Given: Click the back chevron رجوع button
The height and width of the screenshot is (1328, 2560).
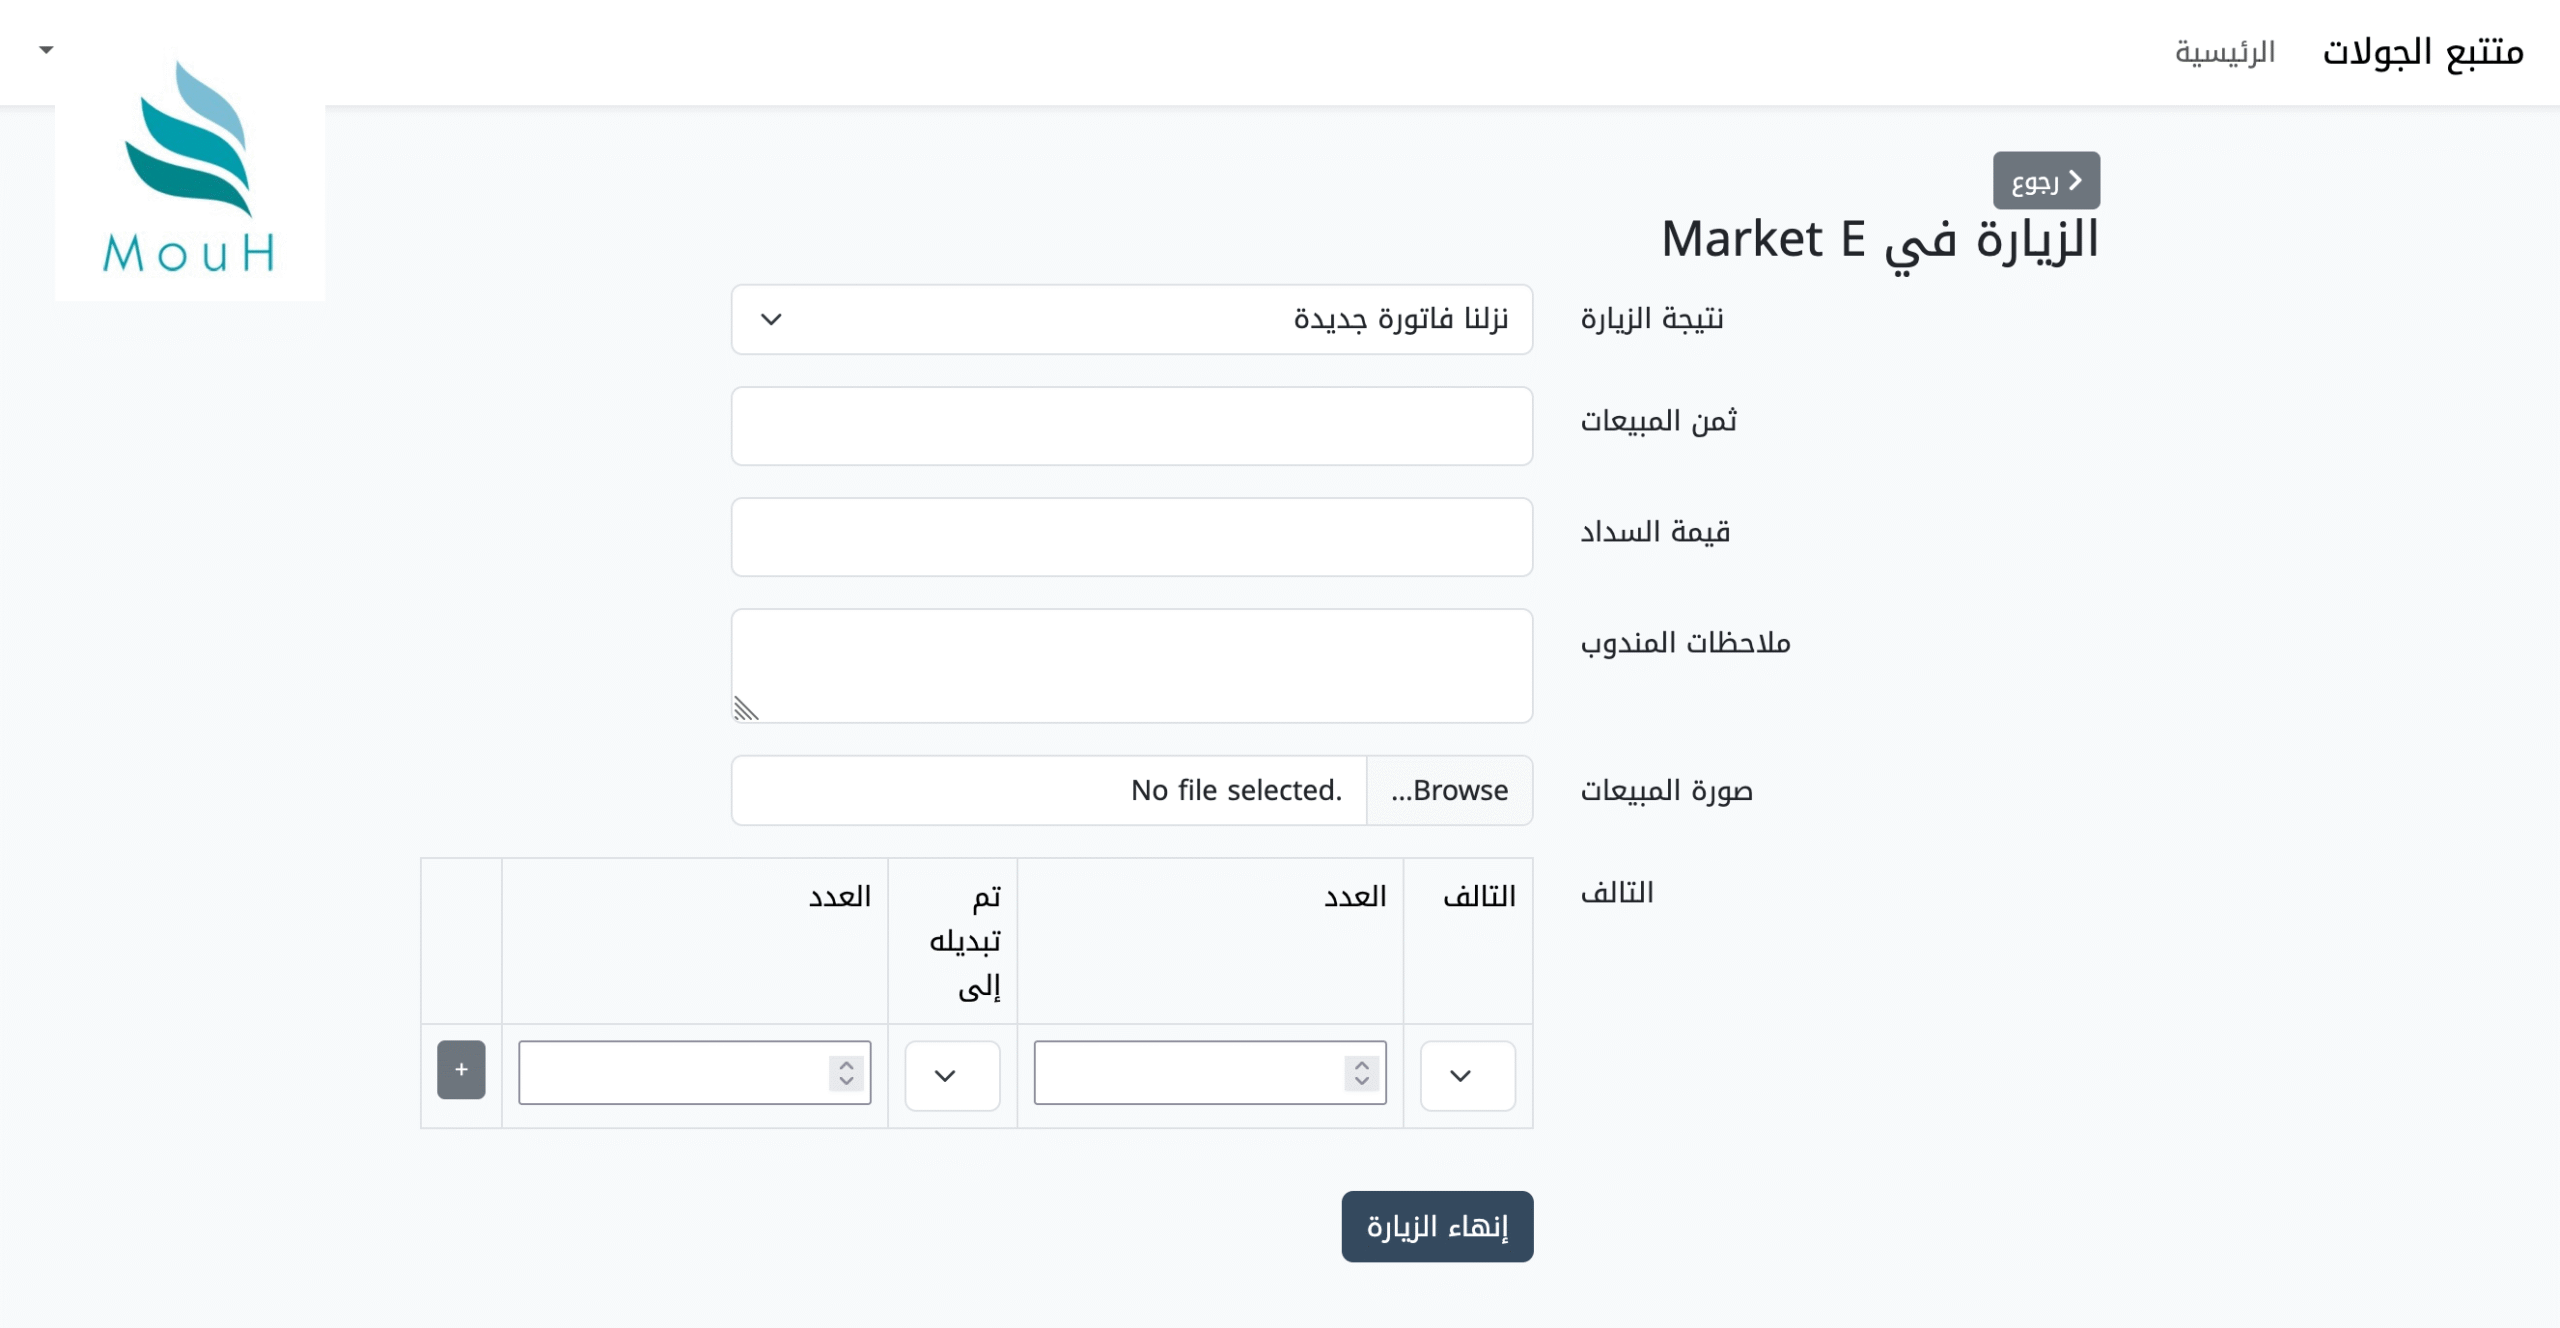Looking at the screenshot, I should click(2046, 181).
